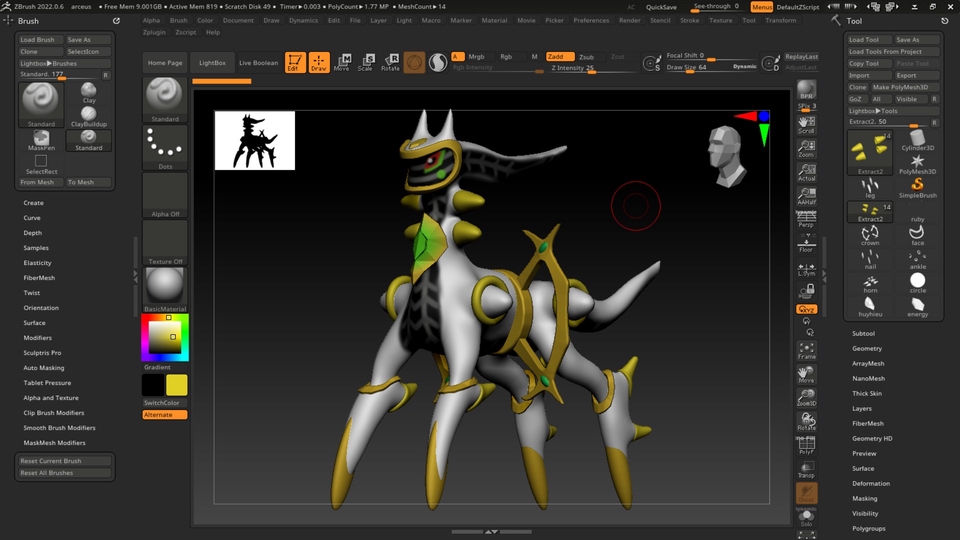Open the Stroke menu

tap(689, 20)
